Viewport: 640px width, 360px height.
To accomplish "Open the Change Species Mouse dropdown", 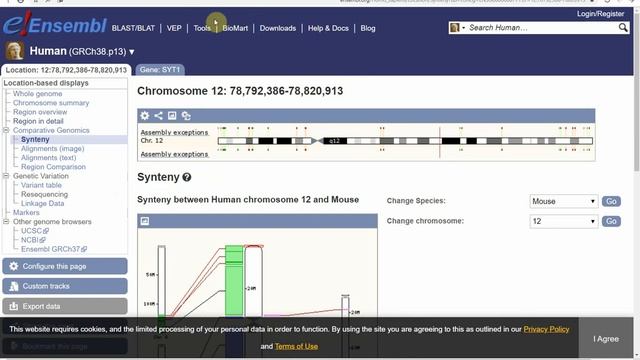I will tap(564, 201).
